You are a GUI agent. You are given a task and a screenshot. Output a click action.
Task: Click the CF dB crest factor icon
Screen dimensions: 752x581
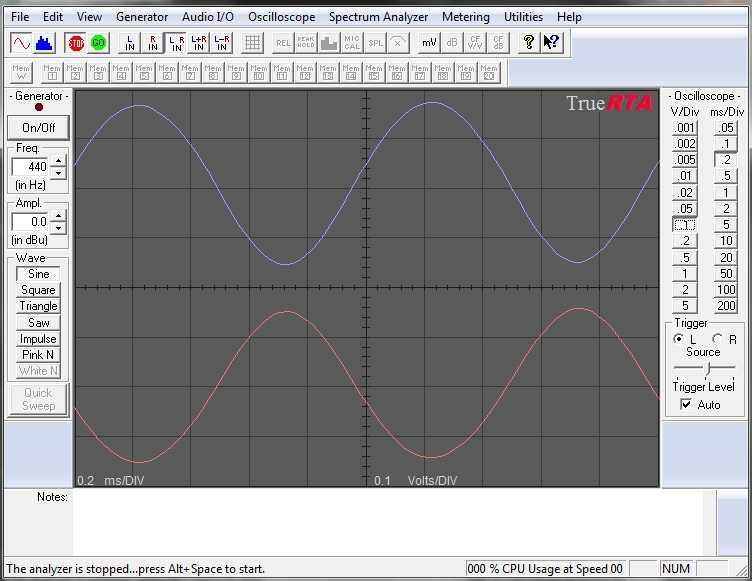(498, 43)
